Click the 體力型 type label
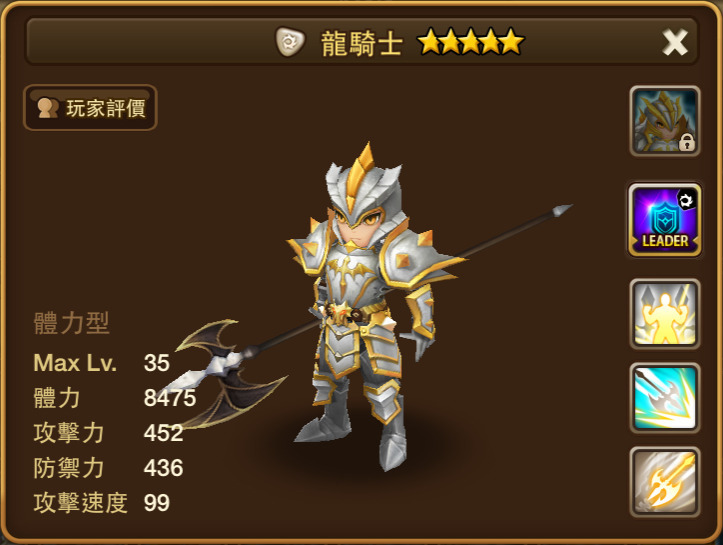The width and height of the screenshot is (723, 545). [71, 323]
